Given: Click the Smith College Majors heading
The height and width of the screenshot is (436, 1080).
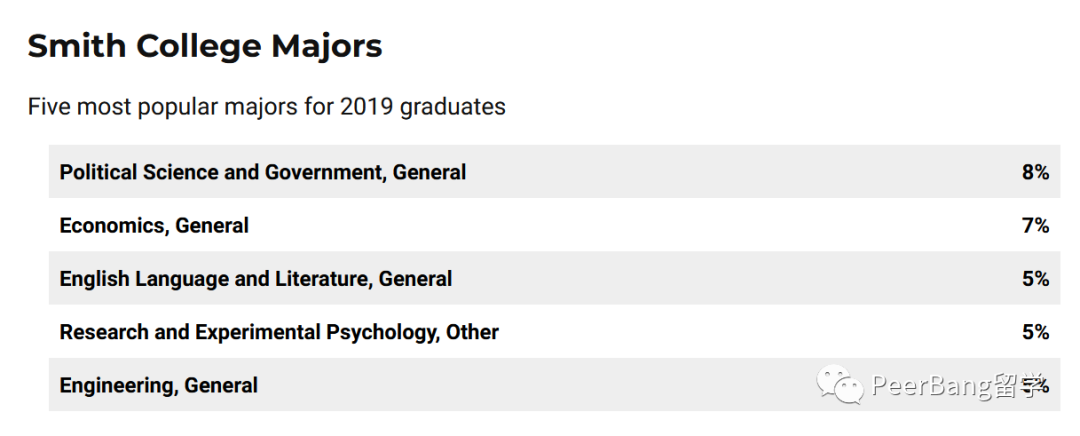Looking at the screenshot, I should [x=205, y=47].
